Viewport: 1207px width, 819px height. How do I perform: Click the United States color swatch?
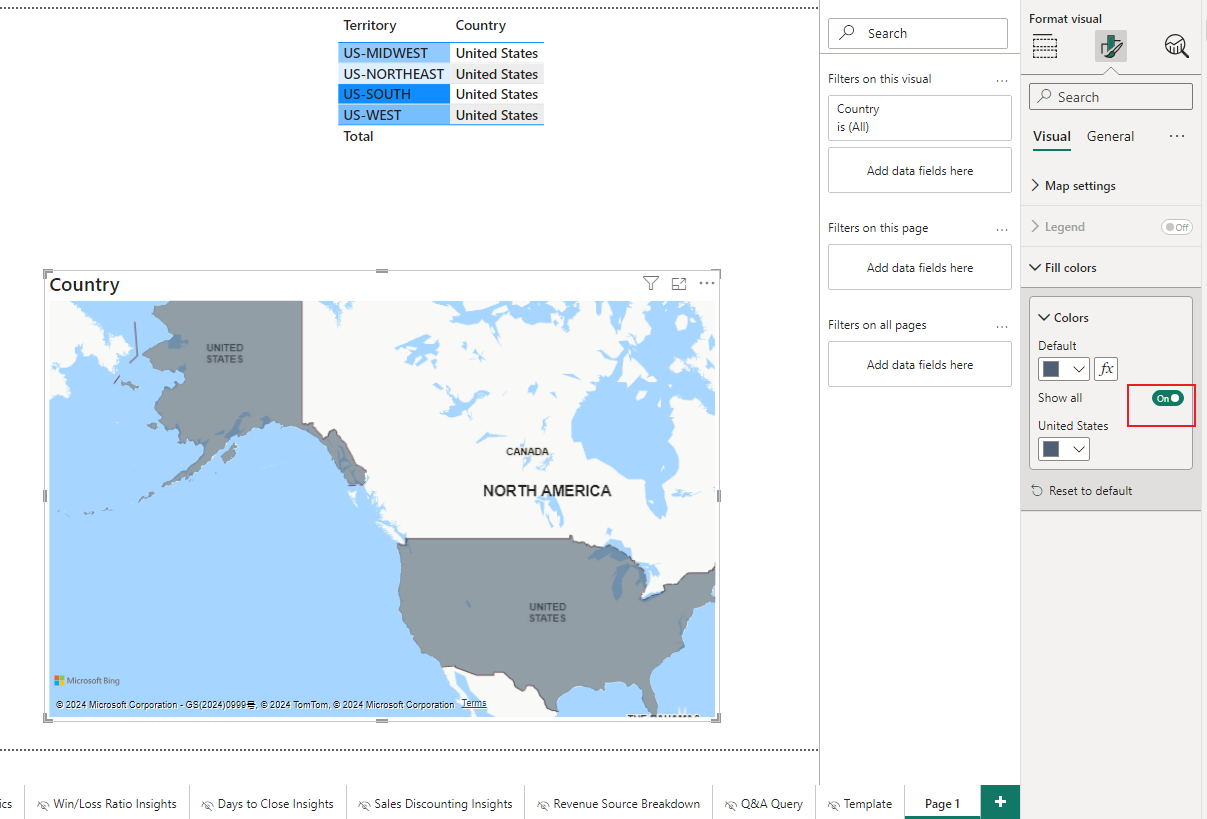pos(1051,449)
